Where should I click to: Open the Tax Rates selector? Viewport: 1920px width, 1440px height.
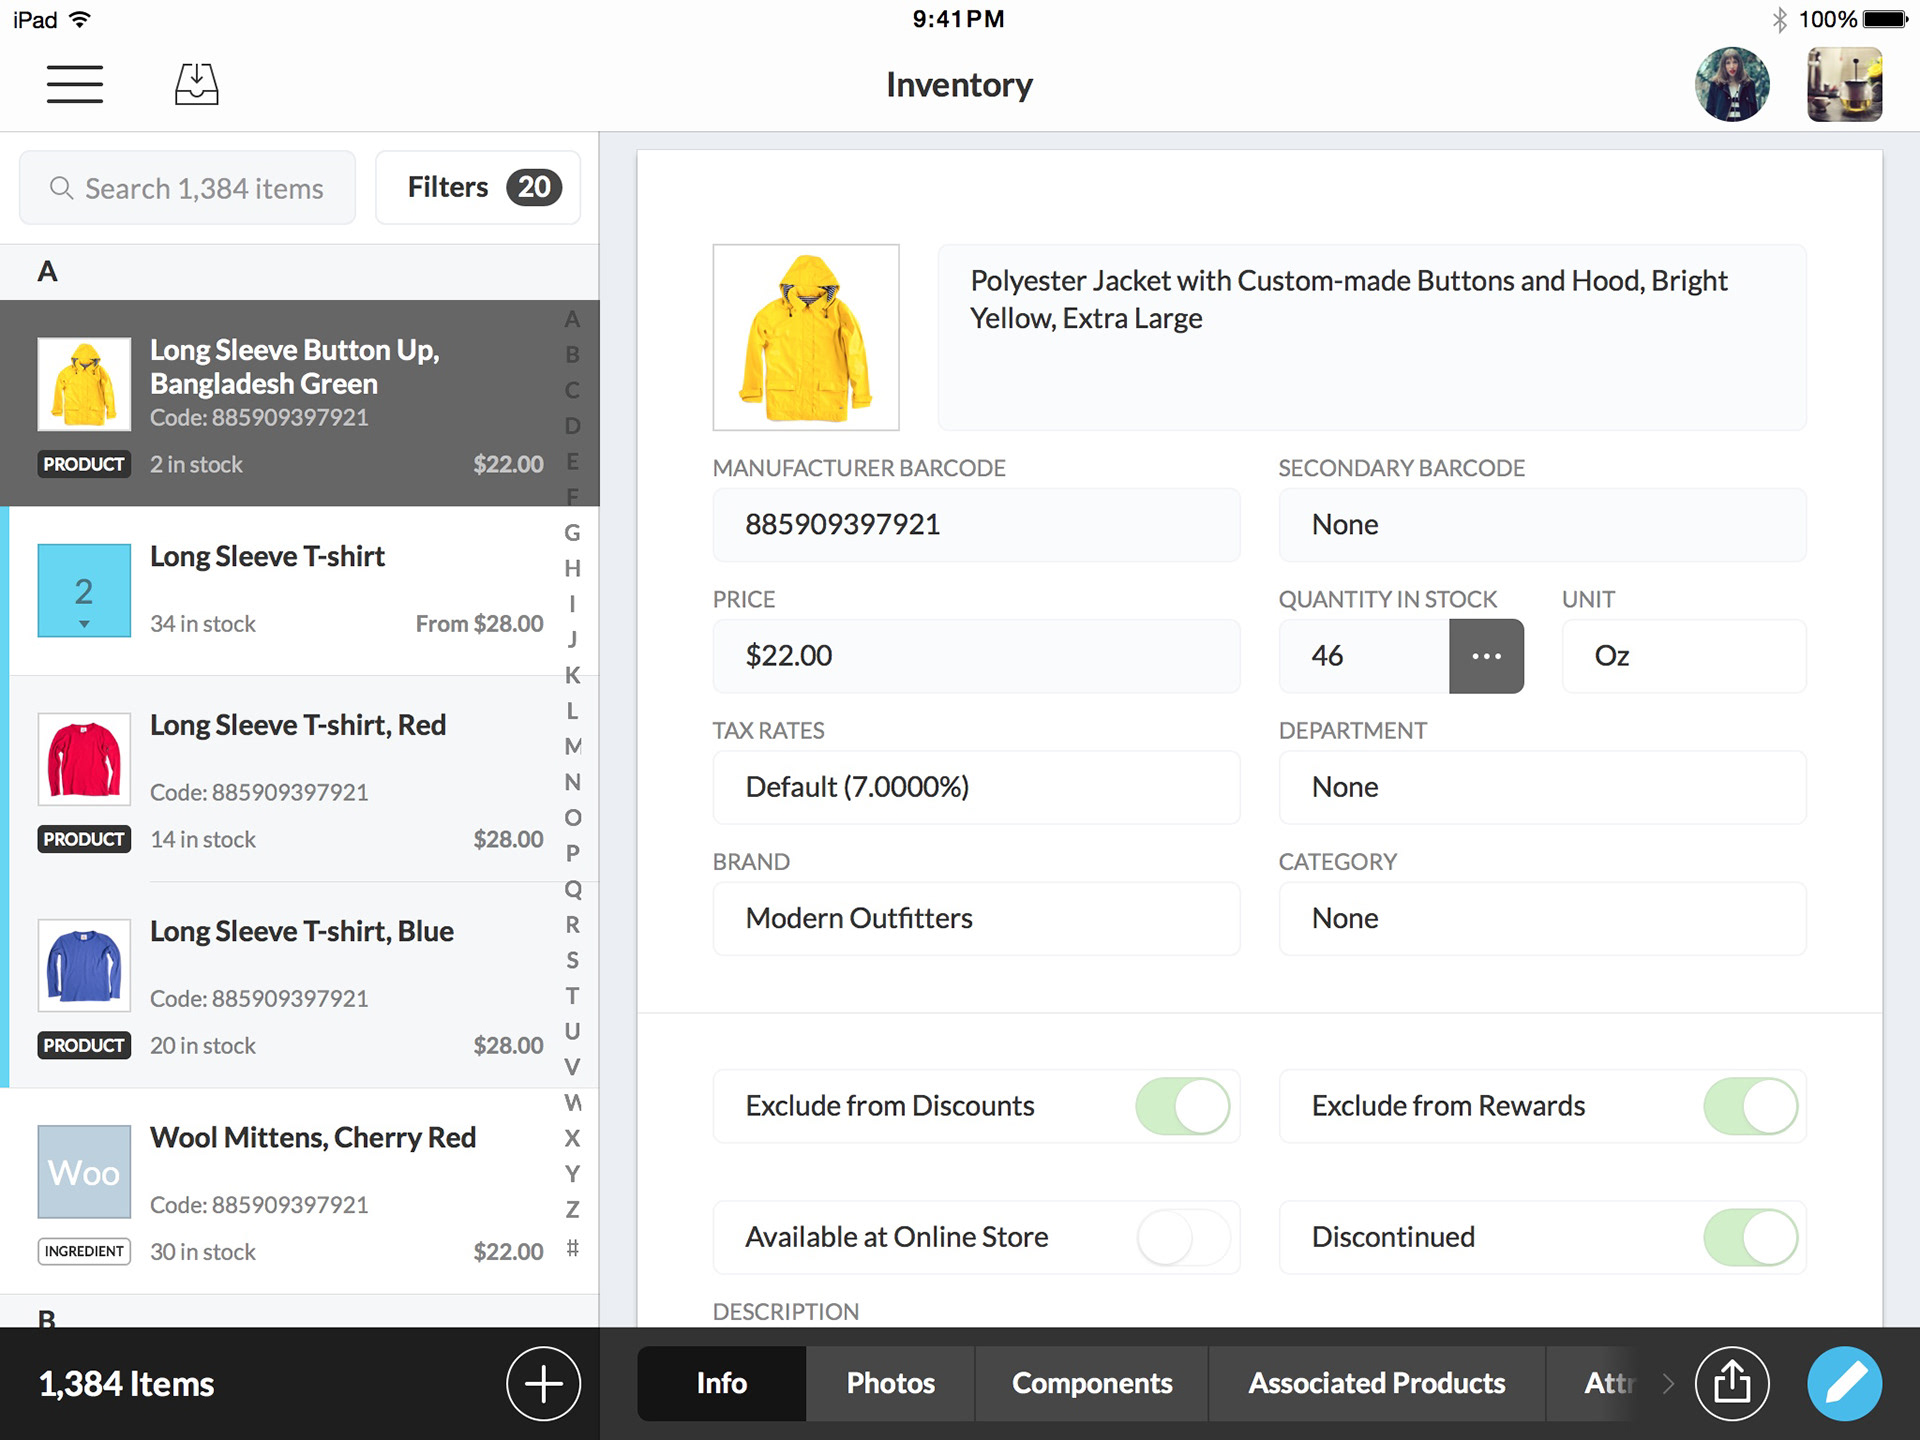pos(976,787)
